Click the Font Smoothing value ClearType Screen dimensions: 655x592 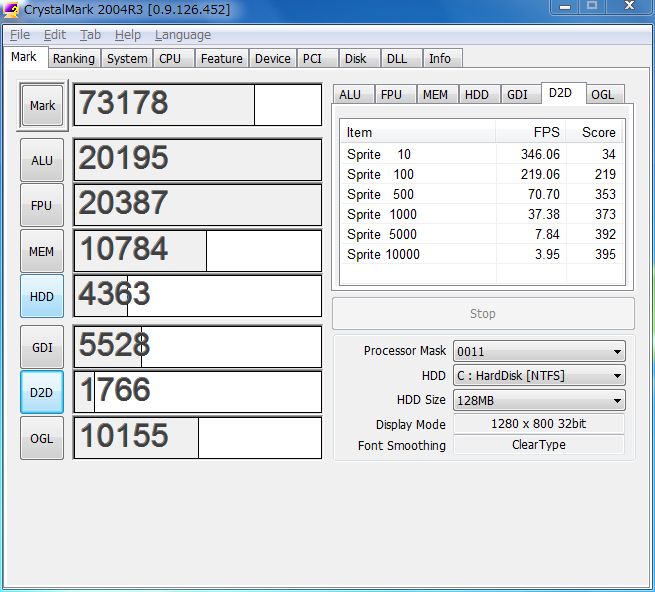(x=538, y=445)
